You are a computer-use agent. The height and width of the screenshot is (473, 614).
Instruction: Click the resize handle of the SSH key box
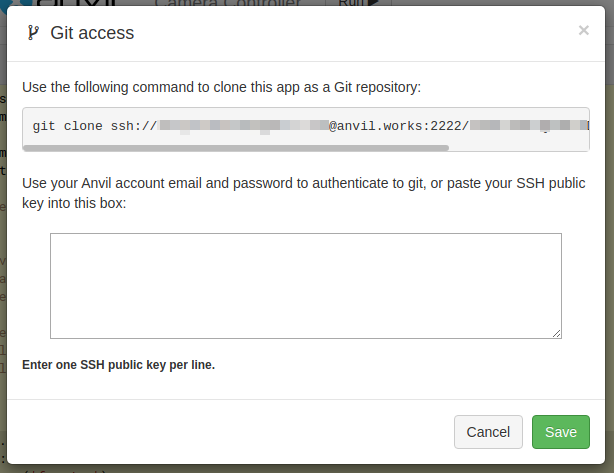pyautogui.click(x=556, y=333)
